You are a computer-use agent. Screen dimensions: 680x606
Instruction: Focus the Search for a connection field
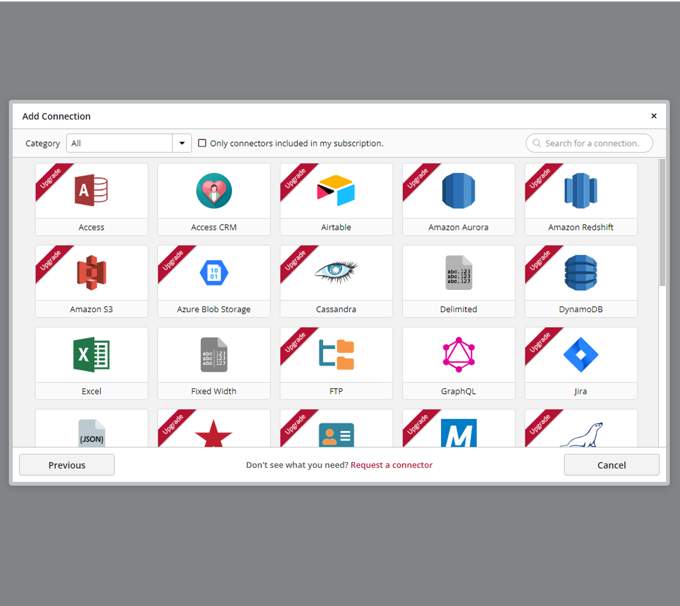[x=589, y=143]
